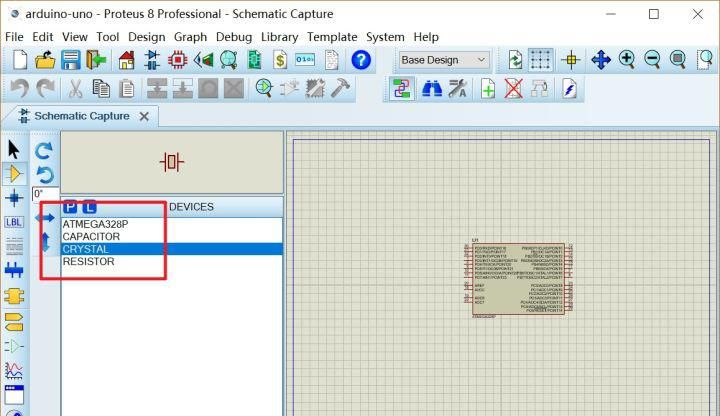The width and height of the screenshot is (720, 416).
Task: Click the Close Project door icon
Action: 96,60
